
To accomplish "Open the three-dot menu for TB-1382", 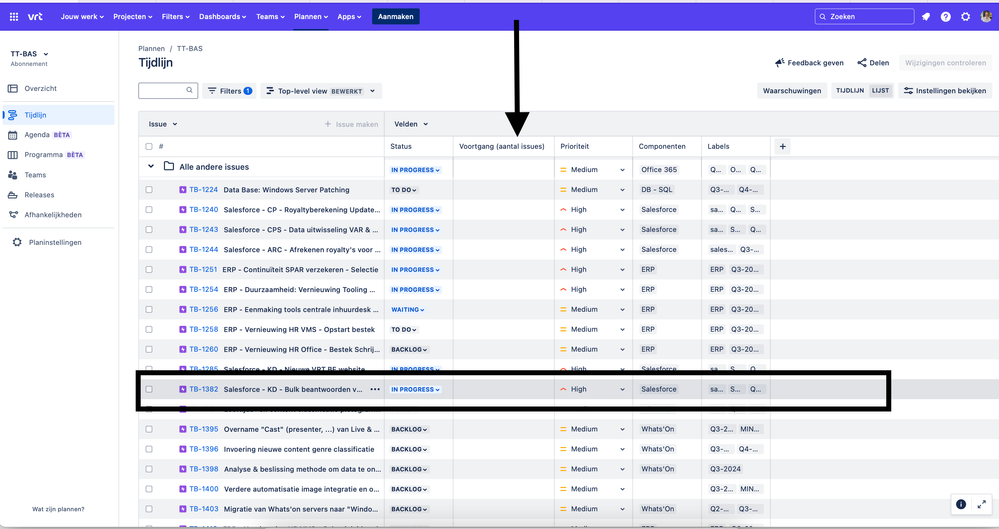I will pos(375,389).
